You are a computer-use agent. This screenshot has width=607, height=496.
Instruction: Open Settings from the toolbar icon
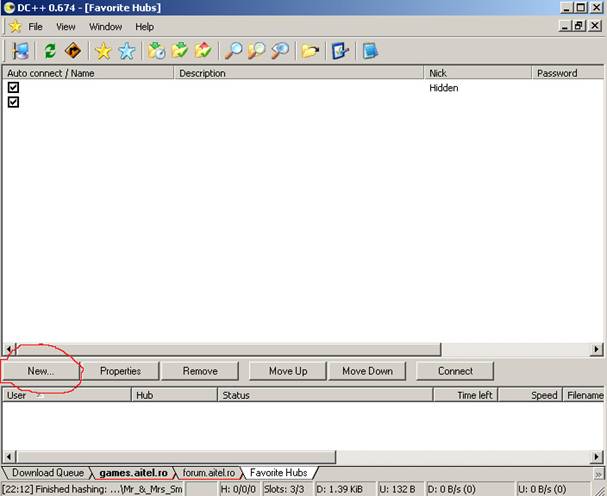pos(340,51)
